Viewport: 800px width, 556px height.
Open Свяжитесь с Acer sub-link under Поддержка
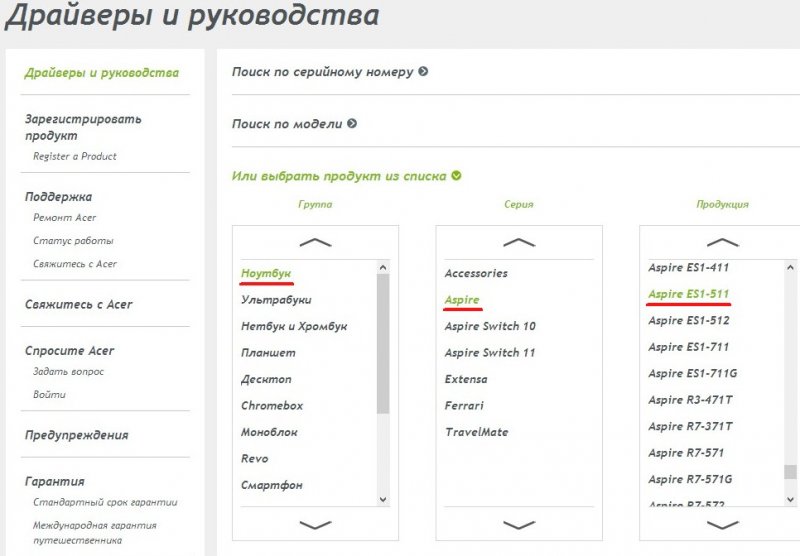point(74,264)
